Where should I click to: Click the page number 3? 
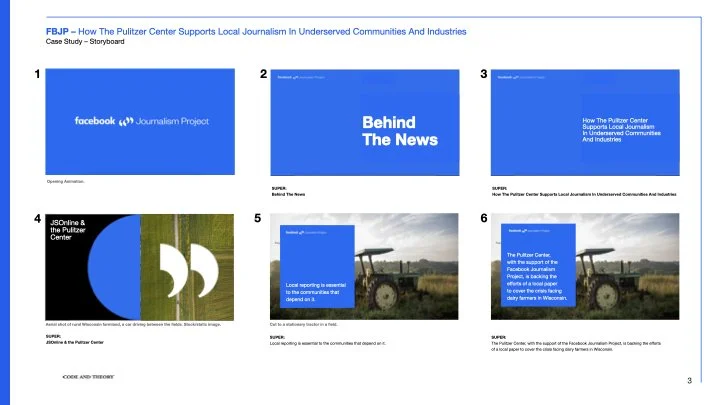point(689,381)
